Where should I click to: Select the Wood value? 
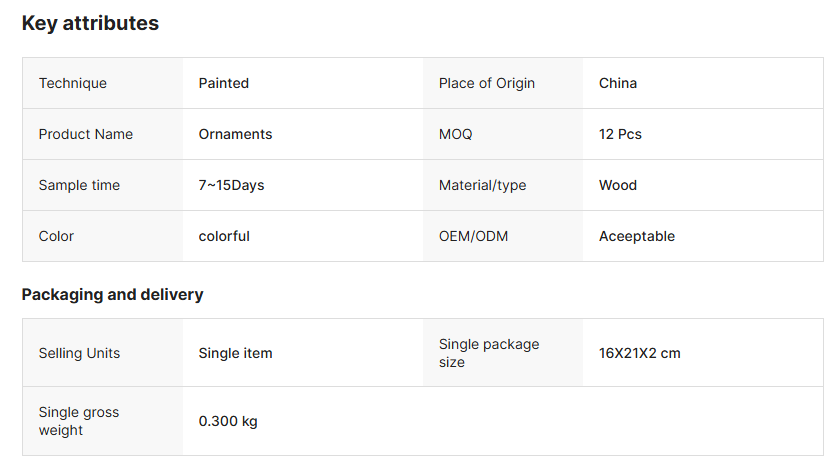point(618,185)
